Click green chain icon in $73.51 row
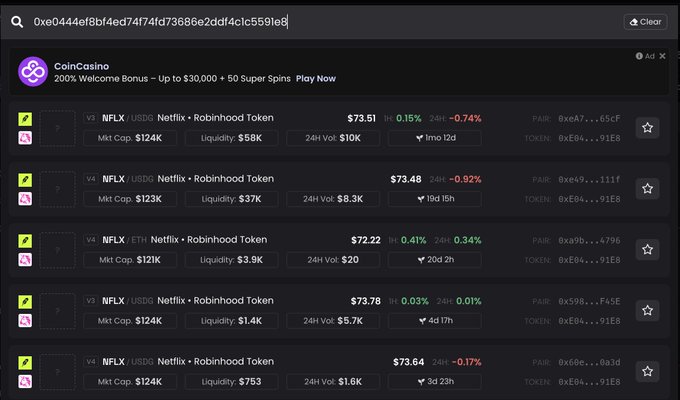680x400 pixels. (x=25, y=119)
